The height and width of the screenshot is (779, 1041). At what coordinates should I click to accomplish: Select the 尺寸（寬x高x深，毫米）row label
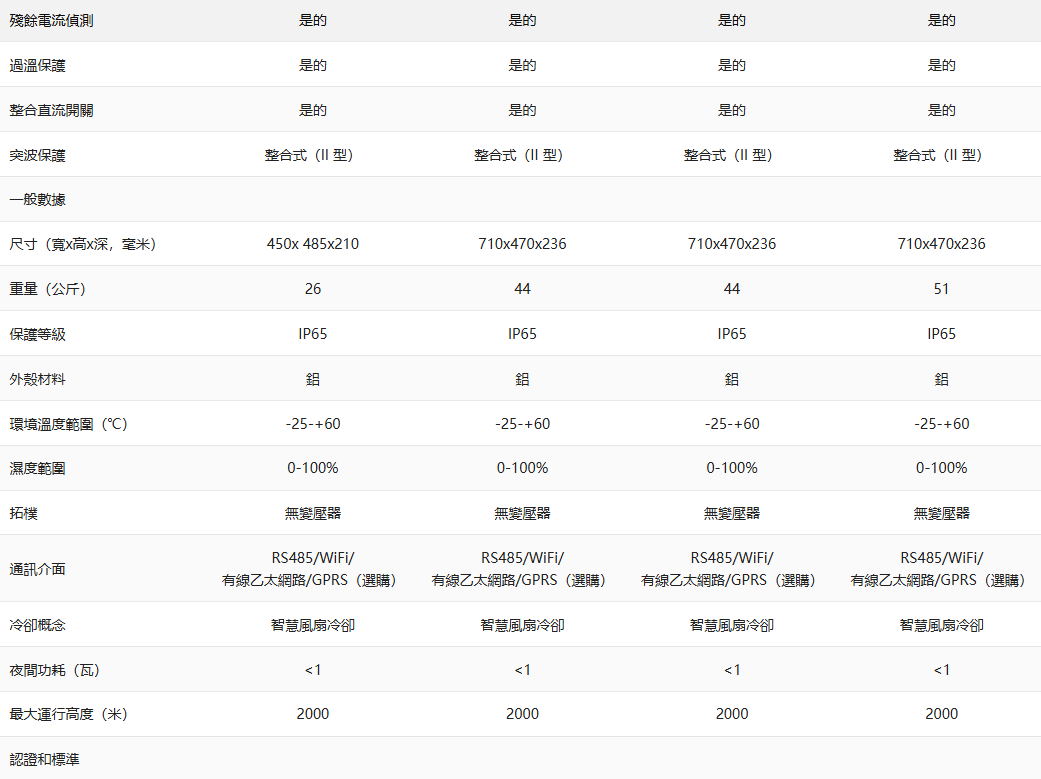pos(82,244)
